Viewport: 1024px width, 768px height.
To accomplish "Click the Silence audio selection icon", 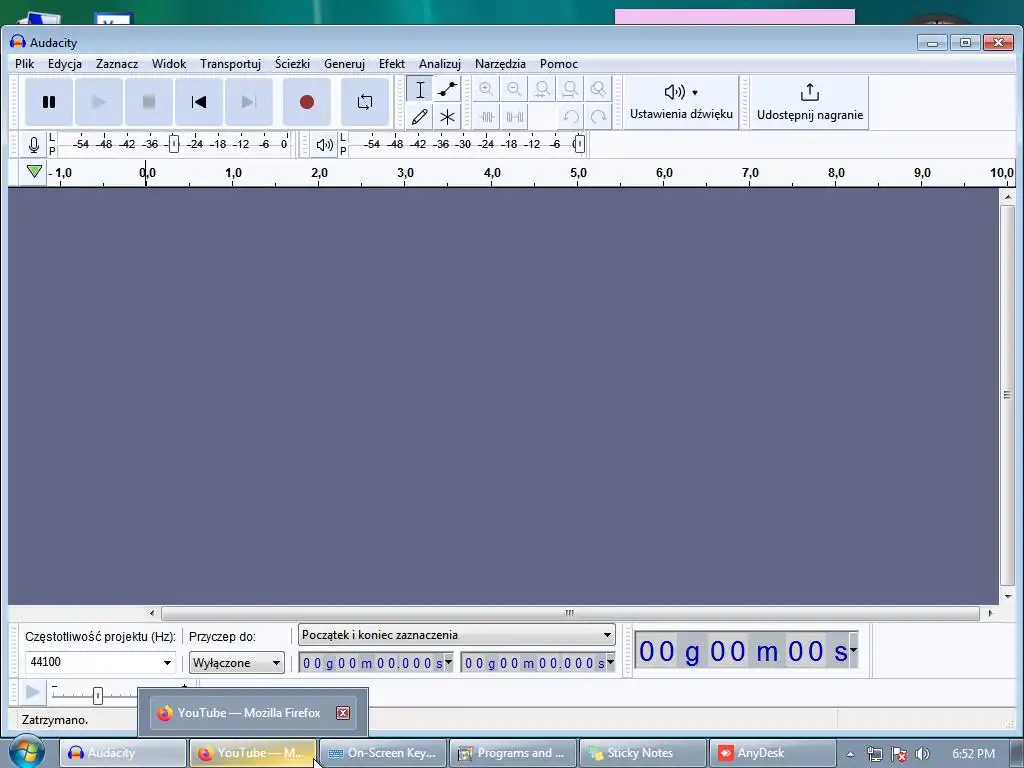I will click(515, 117).
